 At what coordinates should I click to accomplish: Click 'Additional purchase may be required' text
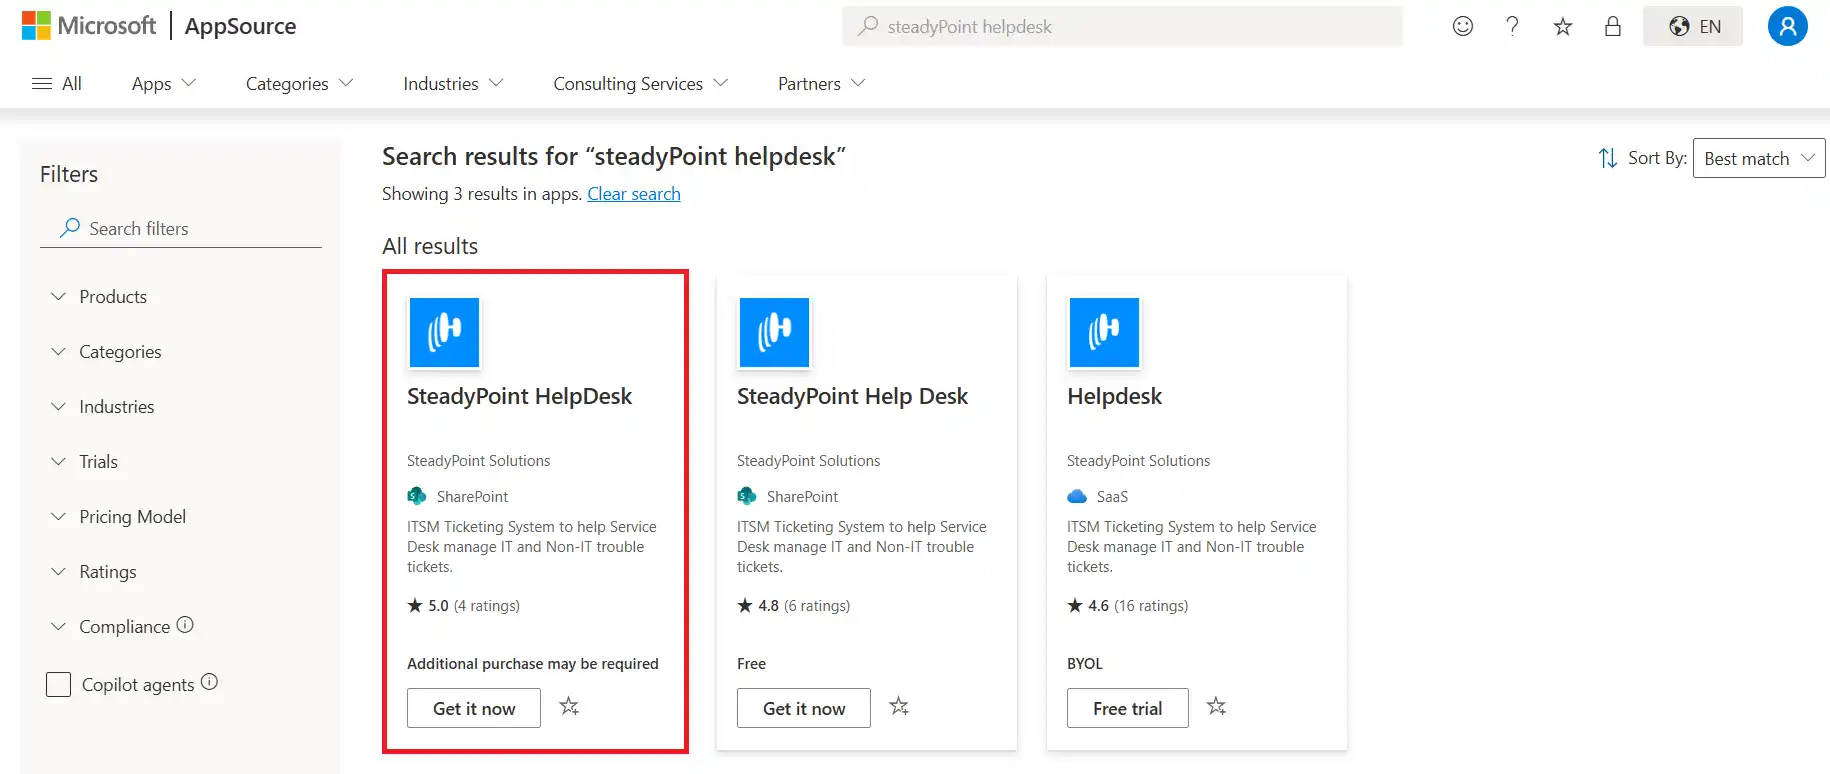pos(533,664)
